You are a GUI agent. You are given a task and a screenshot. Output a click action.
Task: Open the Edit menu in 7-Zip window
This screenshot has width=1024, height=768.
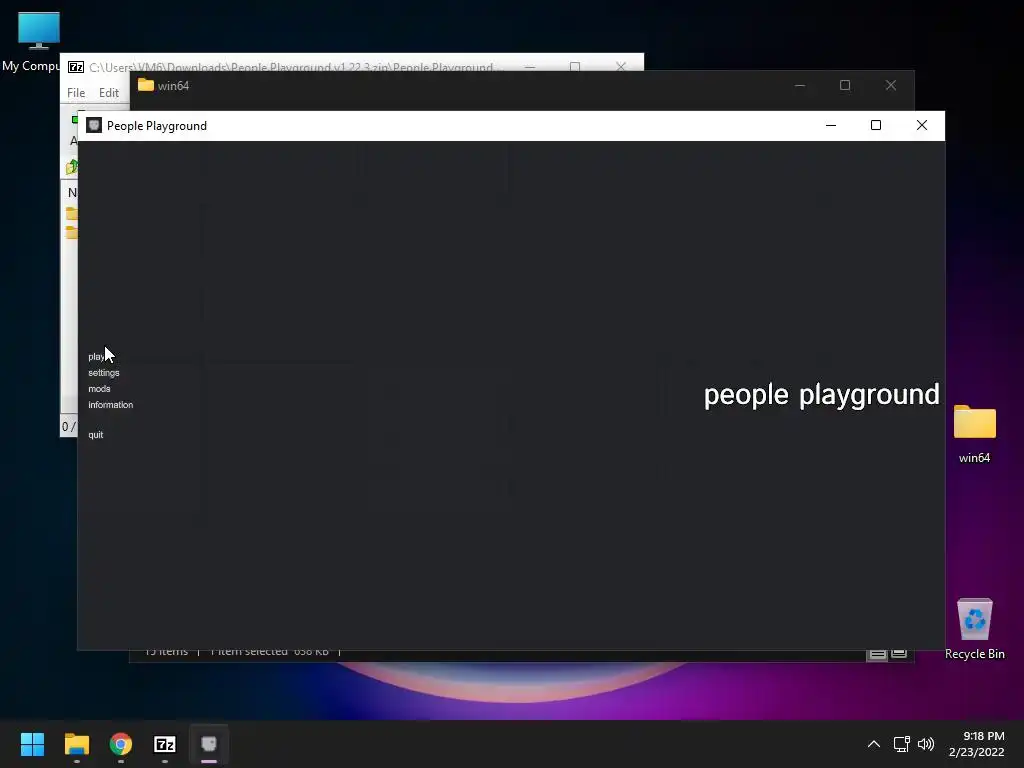tap(108, 93)
